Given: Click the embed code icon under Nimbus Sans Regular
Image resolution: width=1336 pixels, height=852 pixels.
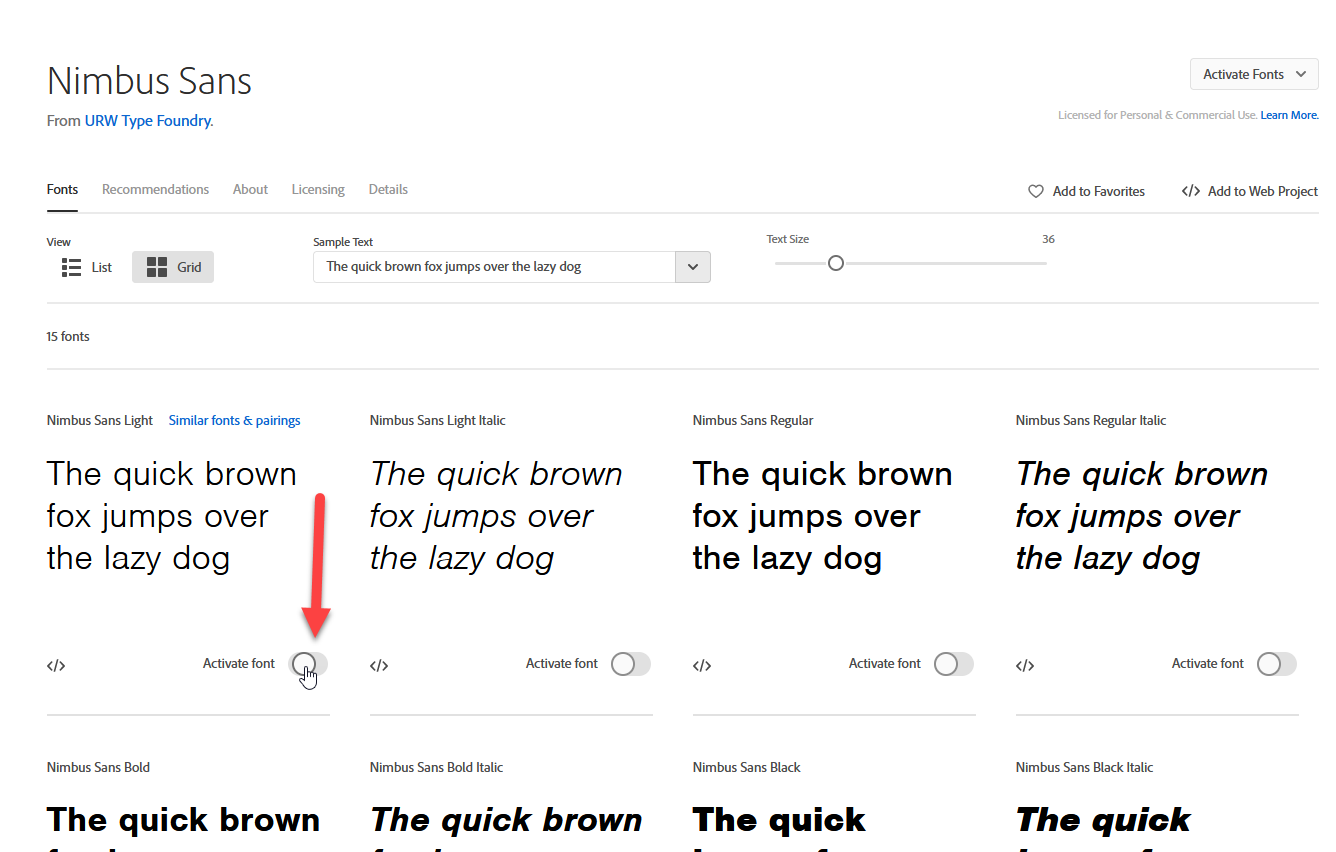Looking at the screenshot, I should coord(702,666).
